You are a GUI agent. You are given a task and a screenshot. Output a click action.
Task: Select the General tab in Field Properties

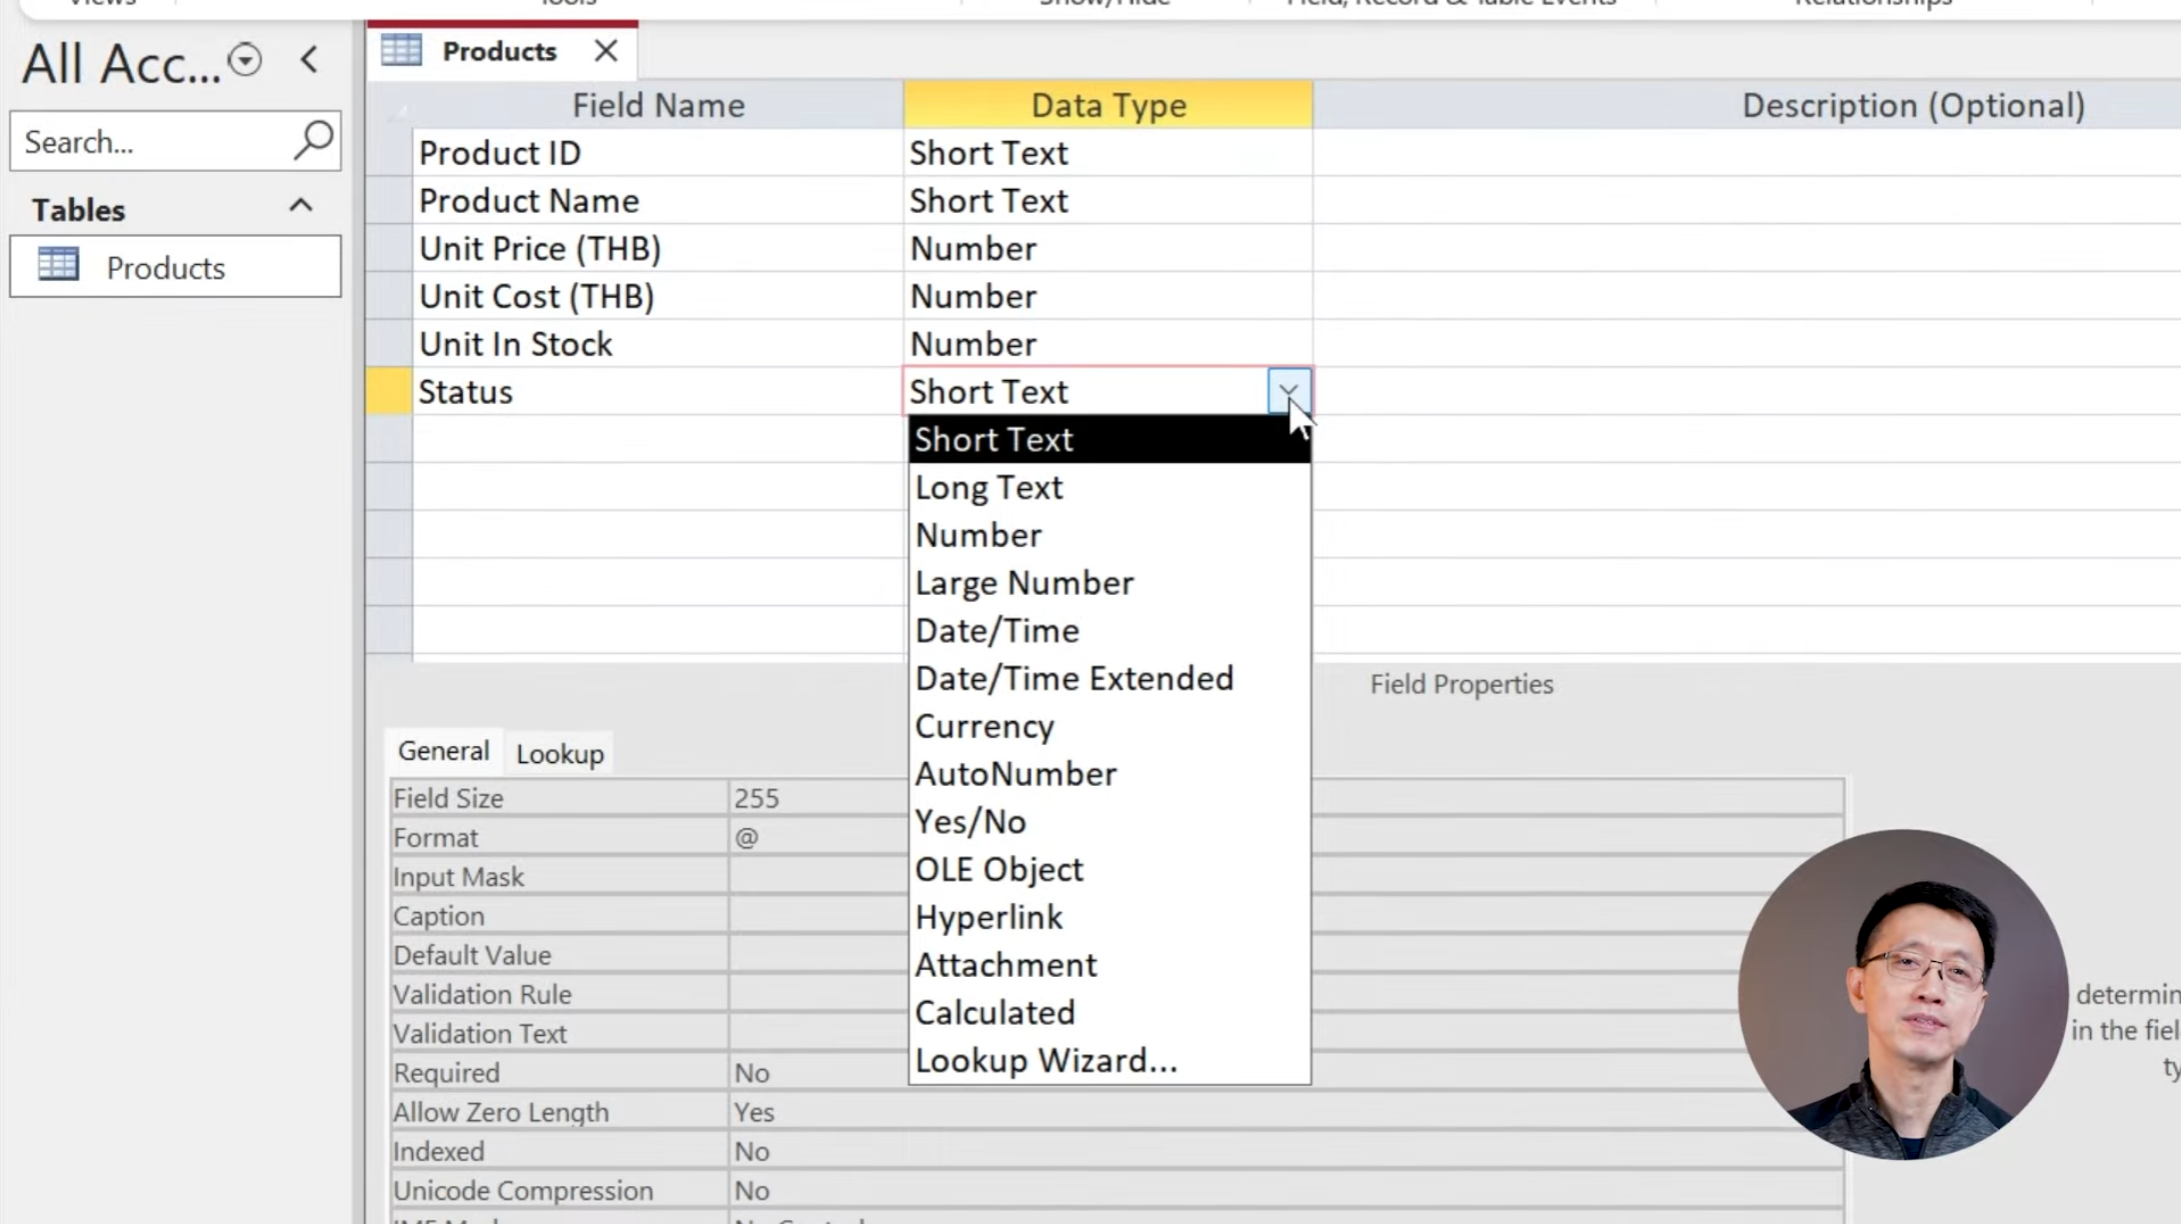(442, 750)
